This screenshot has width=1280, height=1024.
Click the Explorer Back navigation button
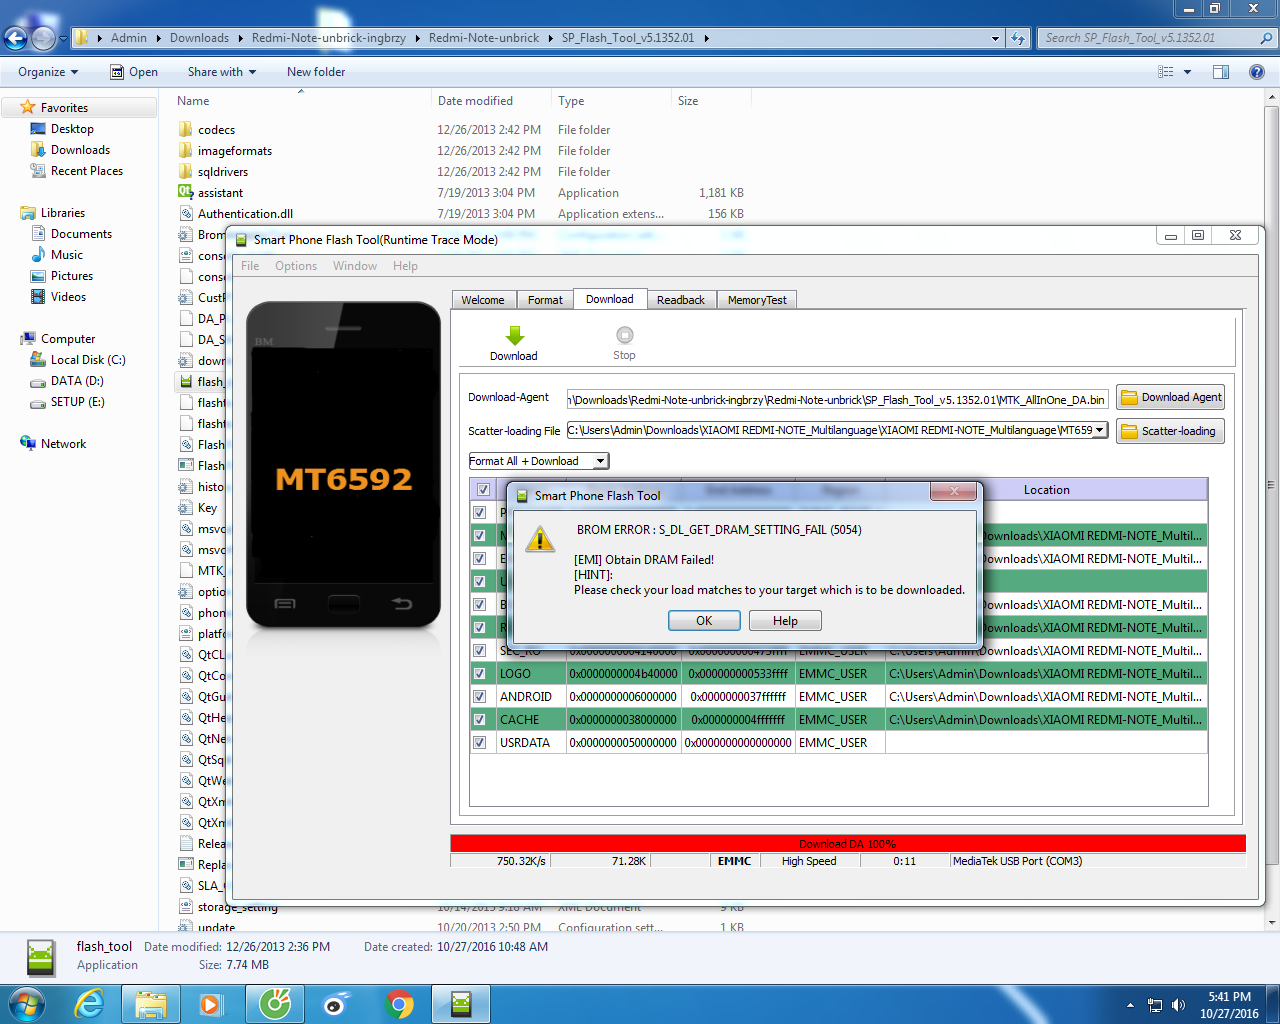pos(16,38)
